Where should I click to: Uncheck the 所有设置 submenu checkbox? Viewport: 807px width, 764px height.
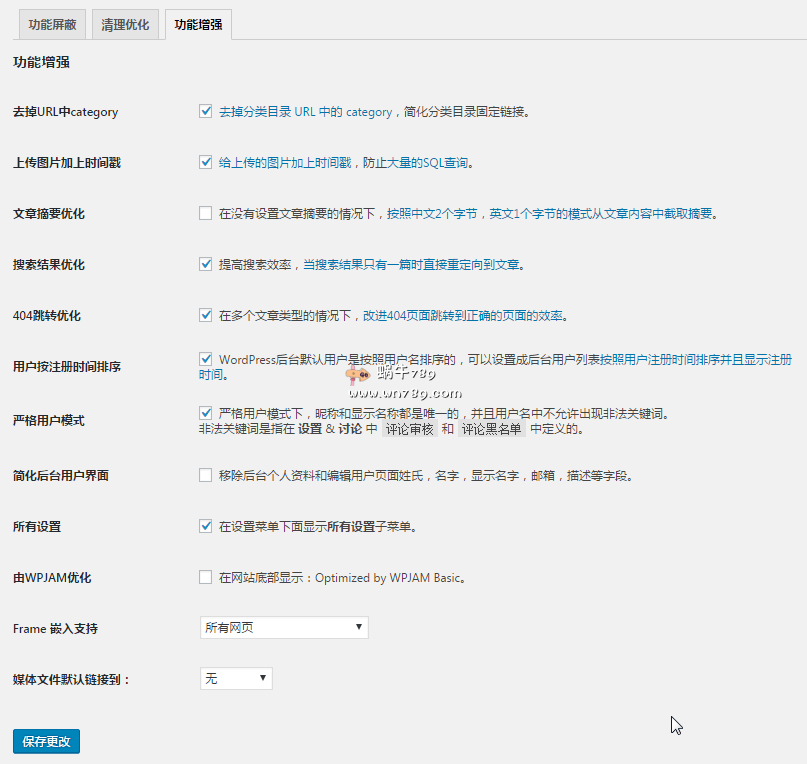206,526
